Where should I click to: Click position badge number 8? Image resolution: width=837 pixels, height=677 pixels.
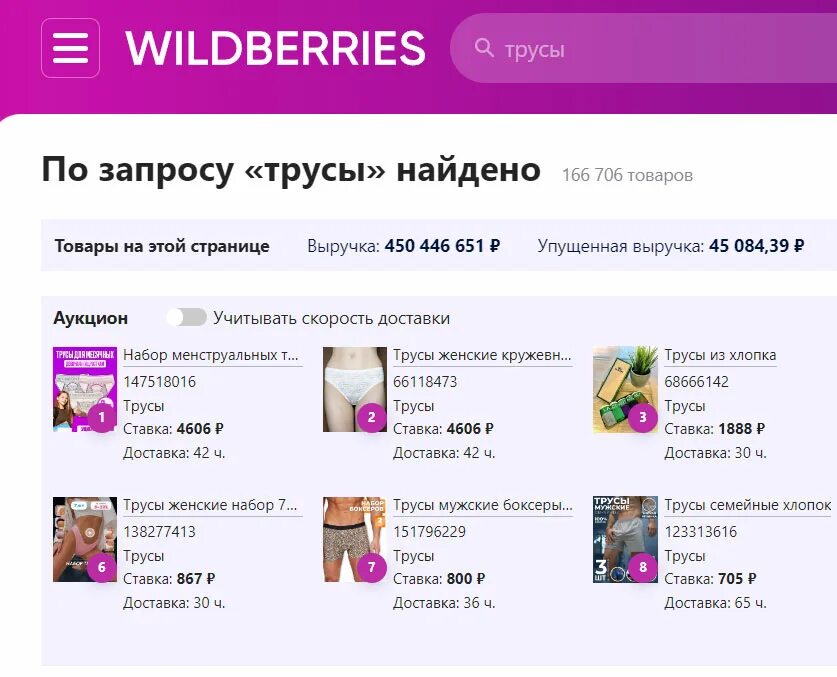point(643,567)
